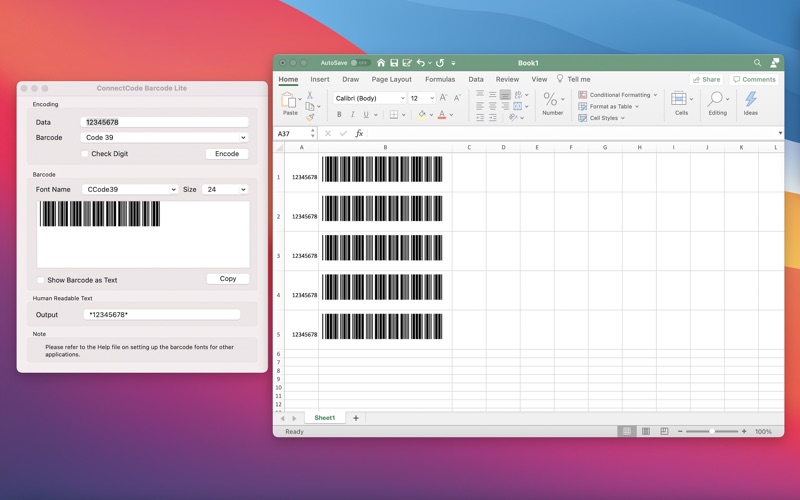
Task: Switch to Page Layout view in status bar
Action: coord(645,432)
